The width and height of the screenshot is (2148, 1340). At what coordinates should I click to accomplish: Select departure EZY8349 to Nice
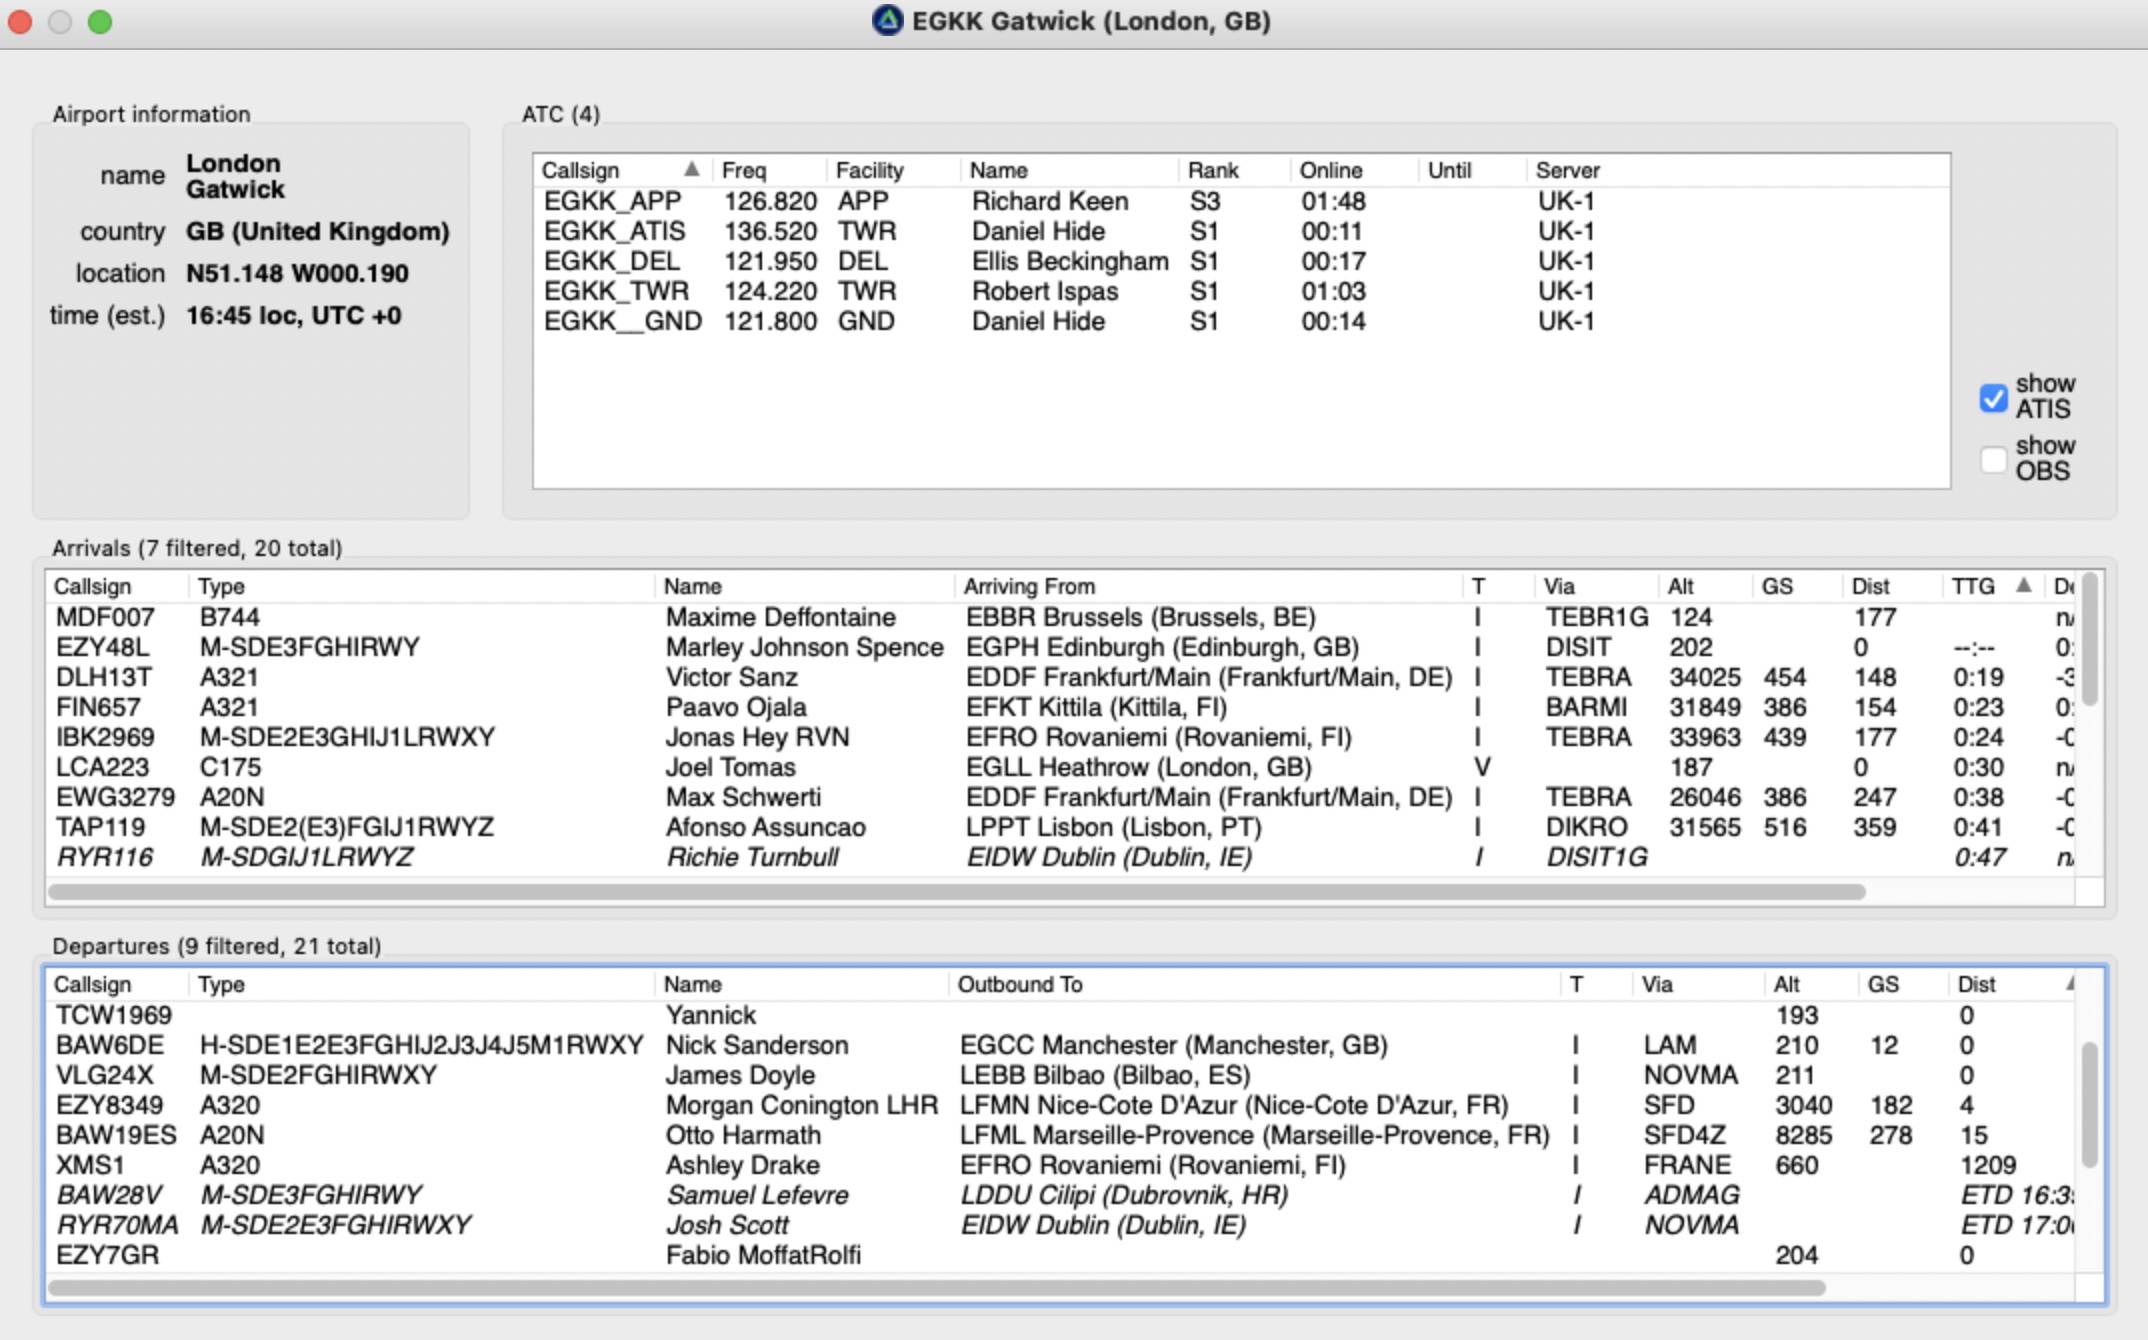click(109, 1105)
